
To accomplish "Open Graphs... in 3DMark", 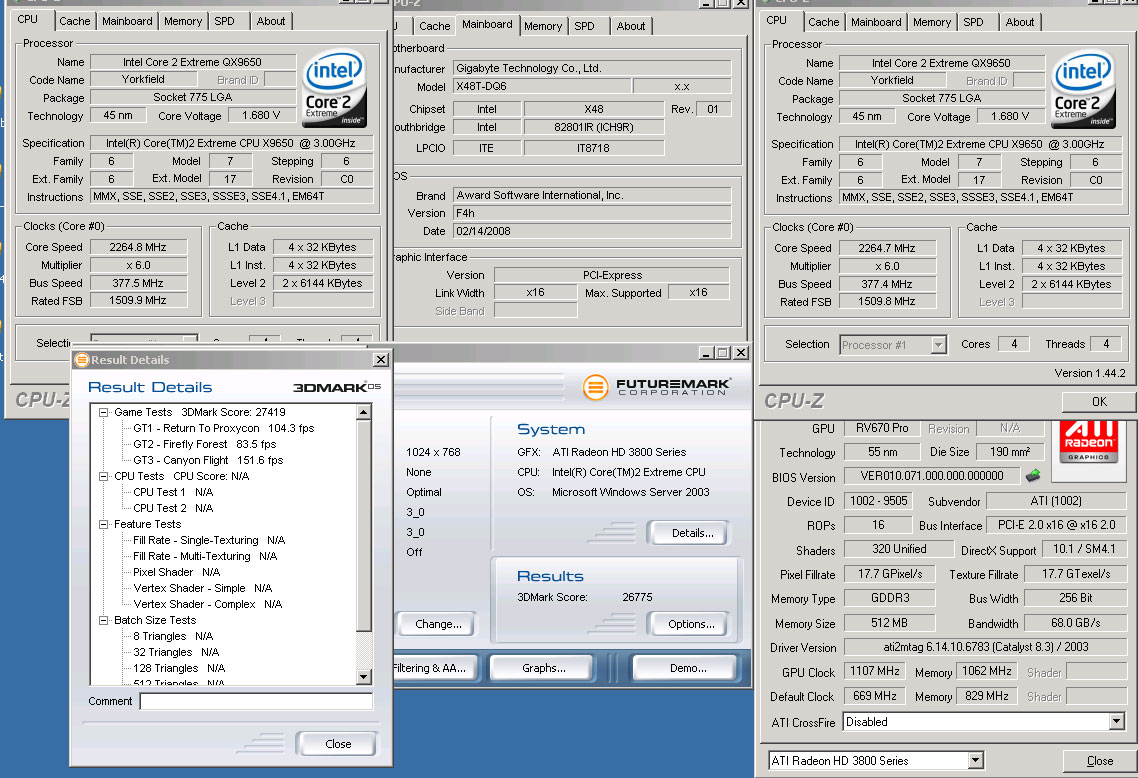I will (543, 668).
